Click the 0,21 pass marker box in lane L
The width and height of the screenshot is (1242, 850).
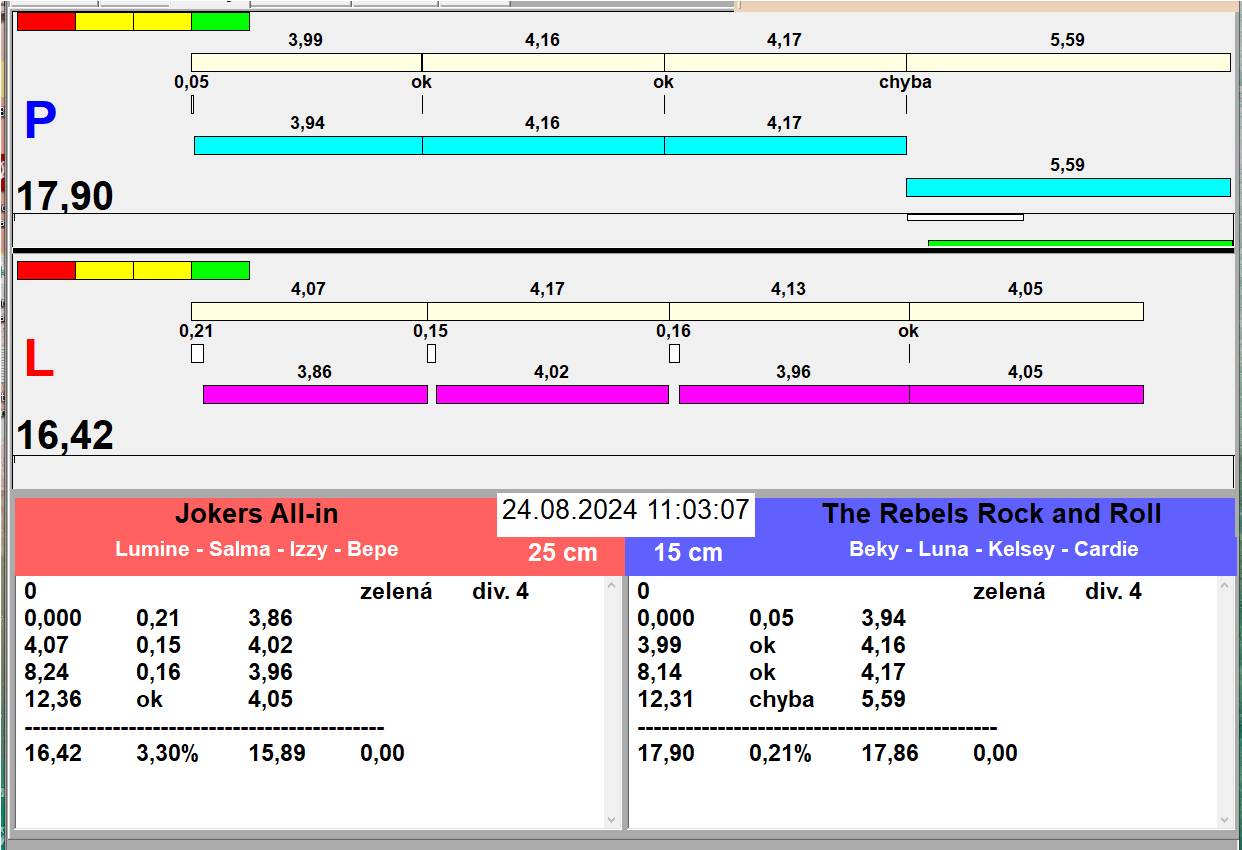(197, 353)
